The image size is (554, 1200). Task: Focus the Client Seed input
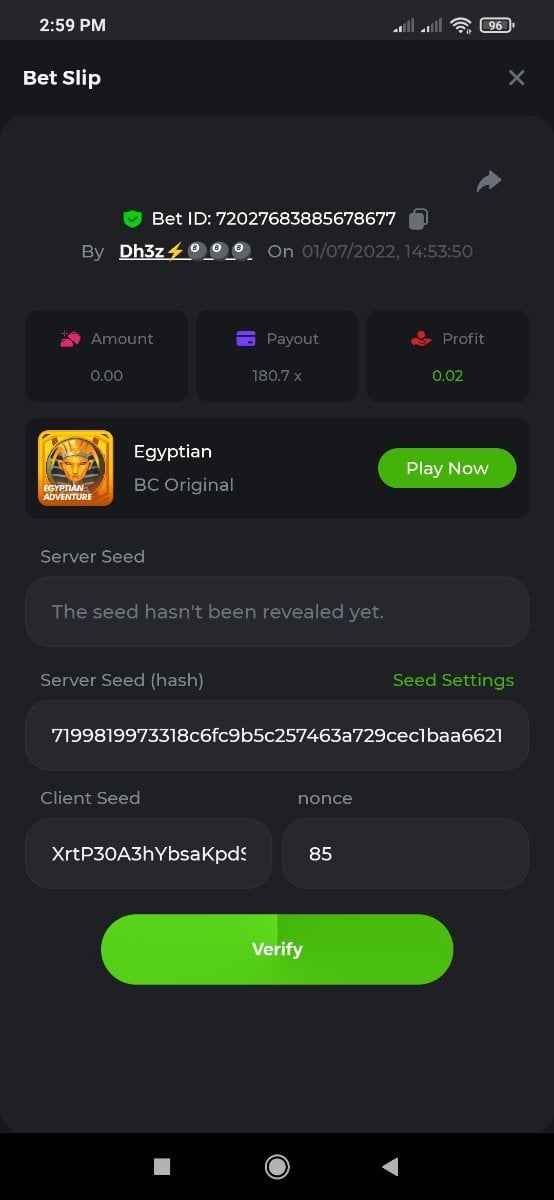pyautogui.click(x=148, y=854)
